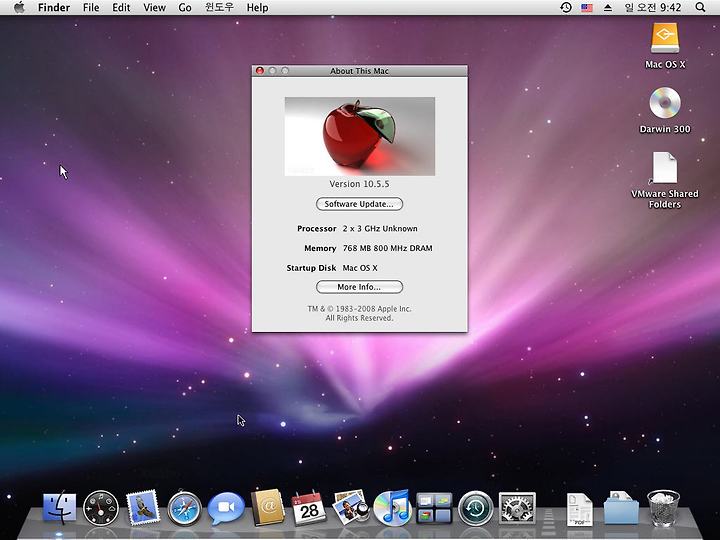The height and width of the screenshot is (540, 720).
Task: Open the Documents stack in Dock
Action: 579,509
